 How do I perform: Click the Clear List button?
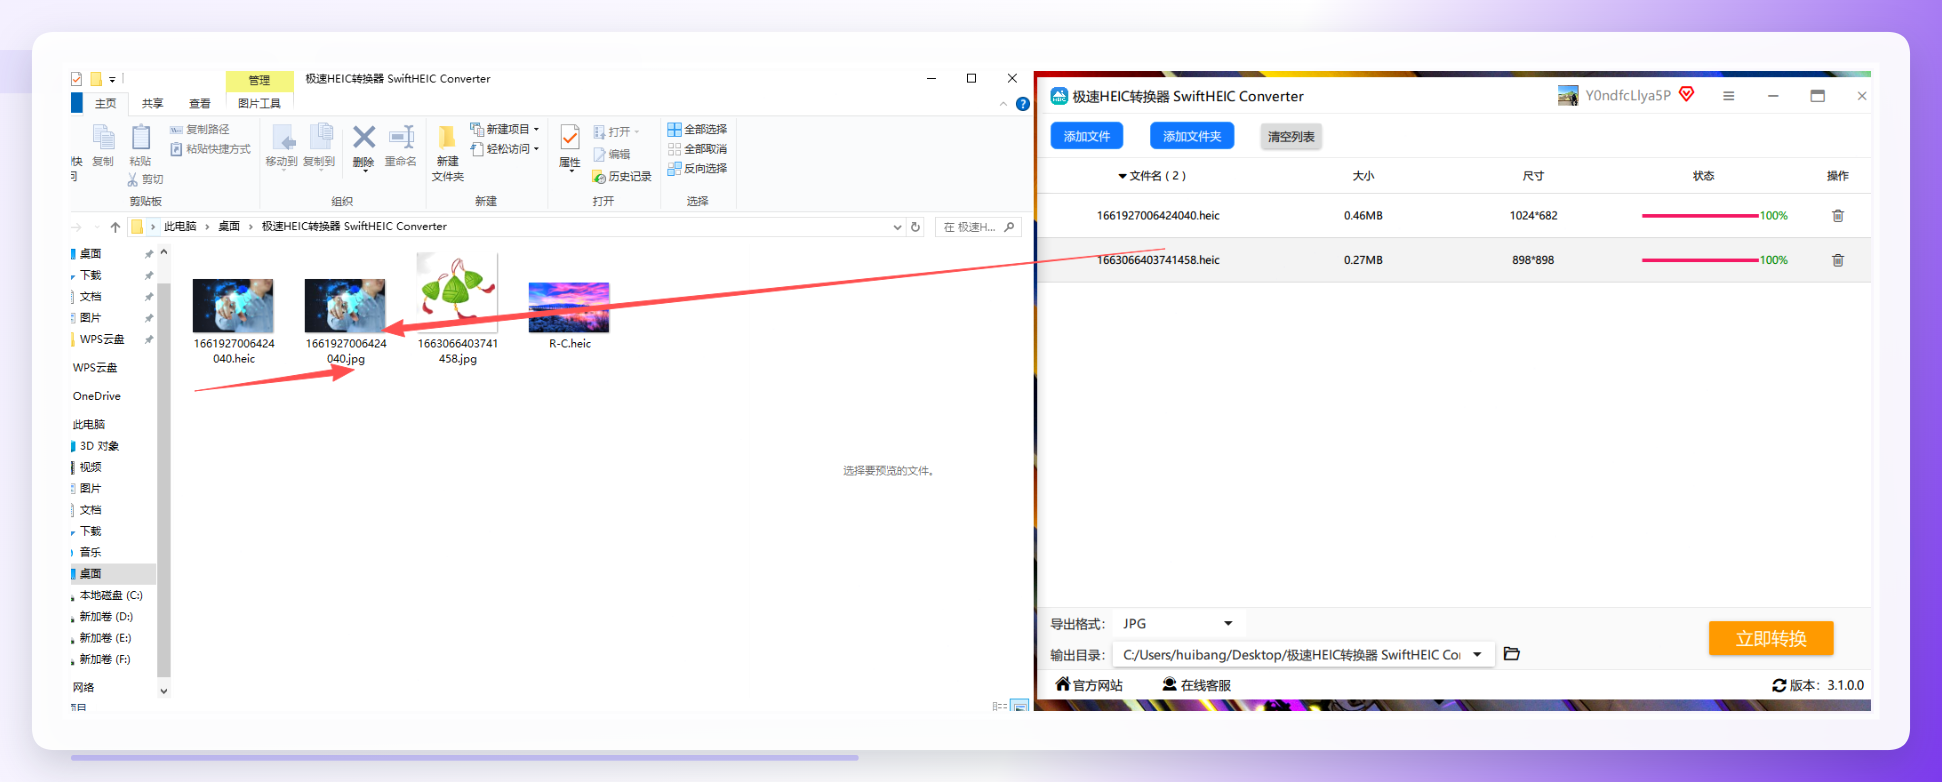(1291, 136)
